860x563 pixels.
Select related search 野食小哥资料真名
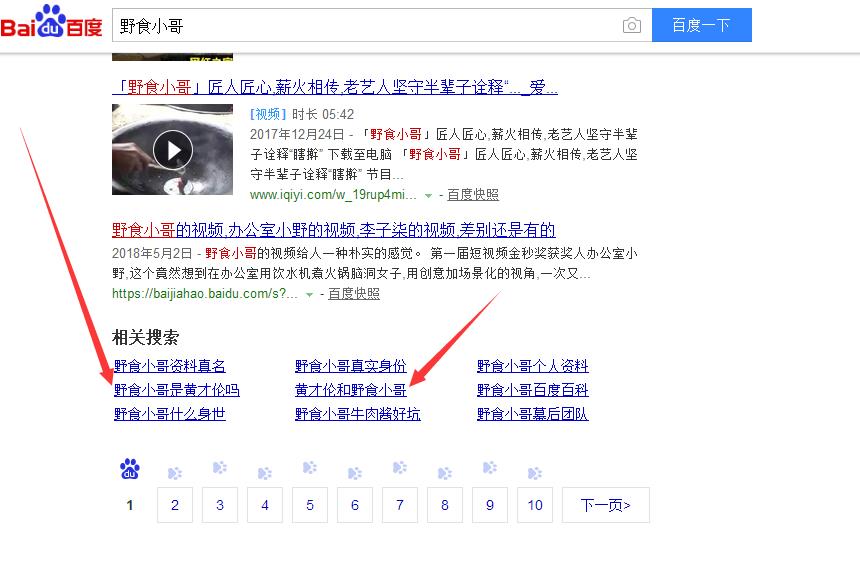(169, 366)
